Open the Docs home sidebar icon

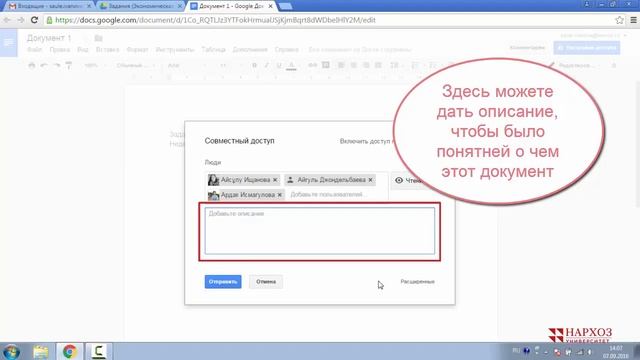9,42
